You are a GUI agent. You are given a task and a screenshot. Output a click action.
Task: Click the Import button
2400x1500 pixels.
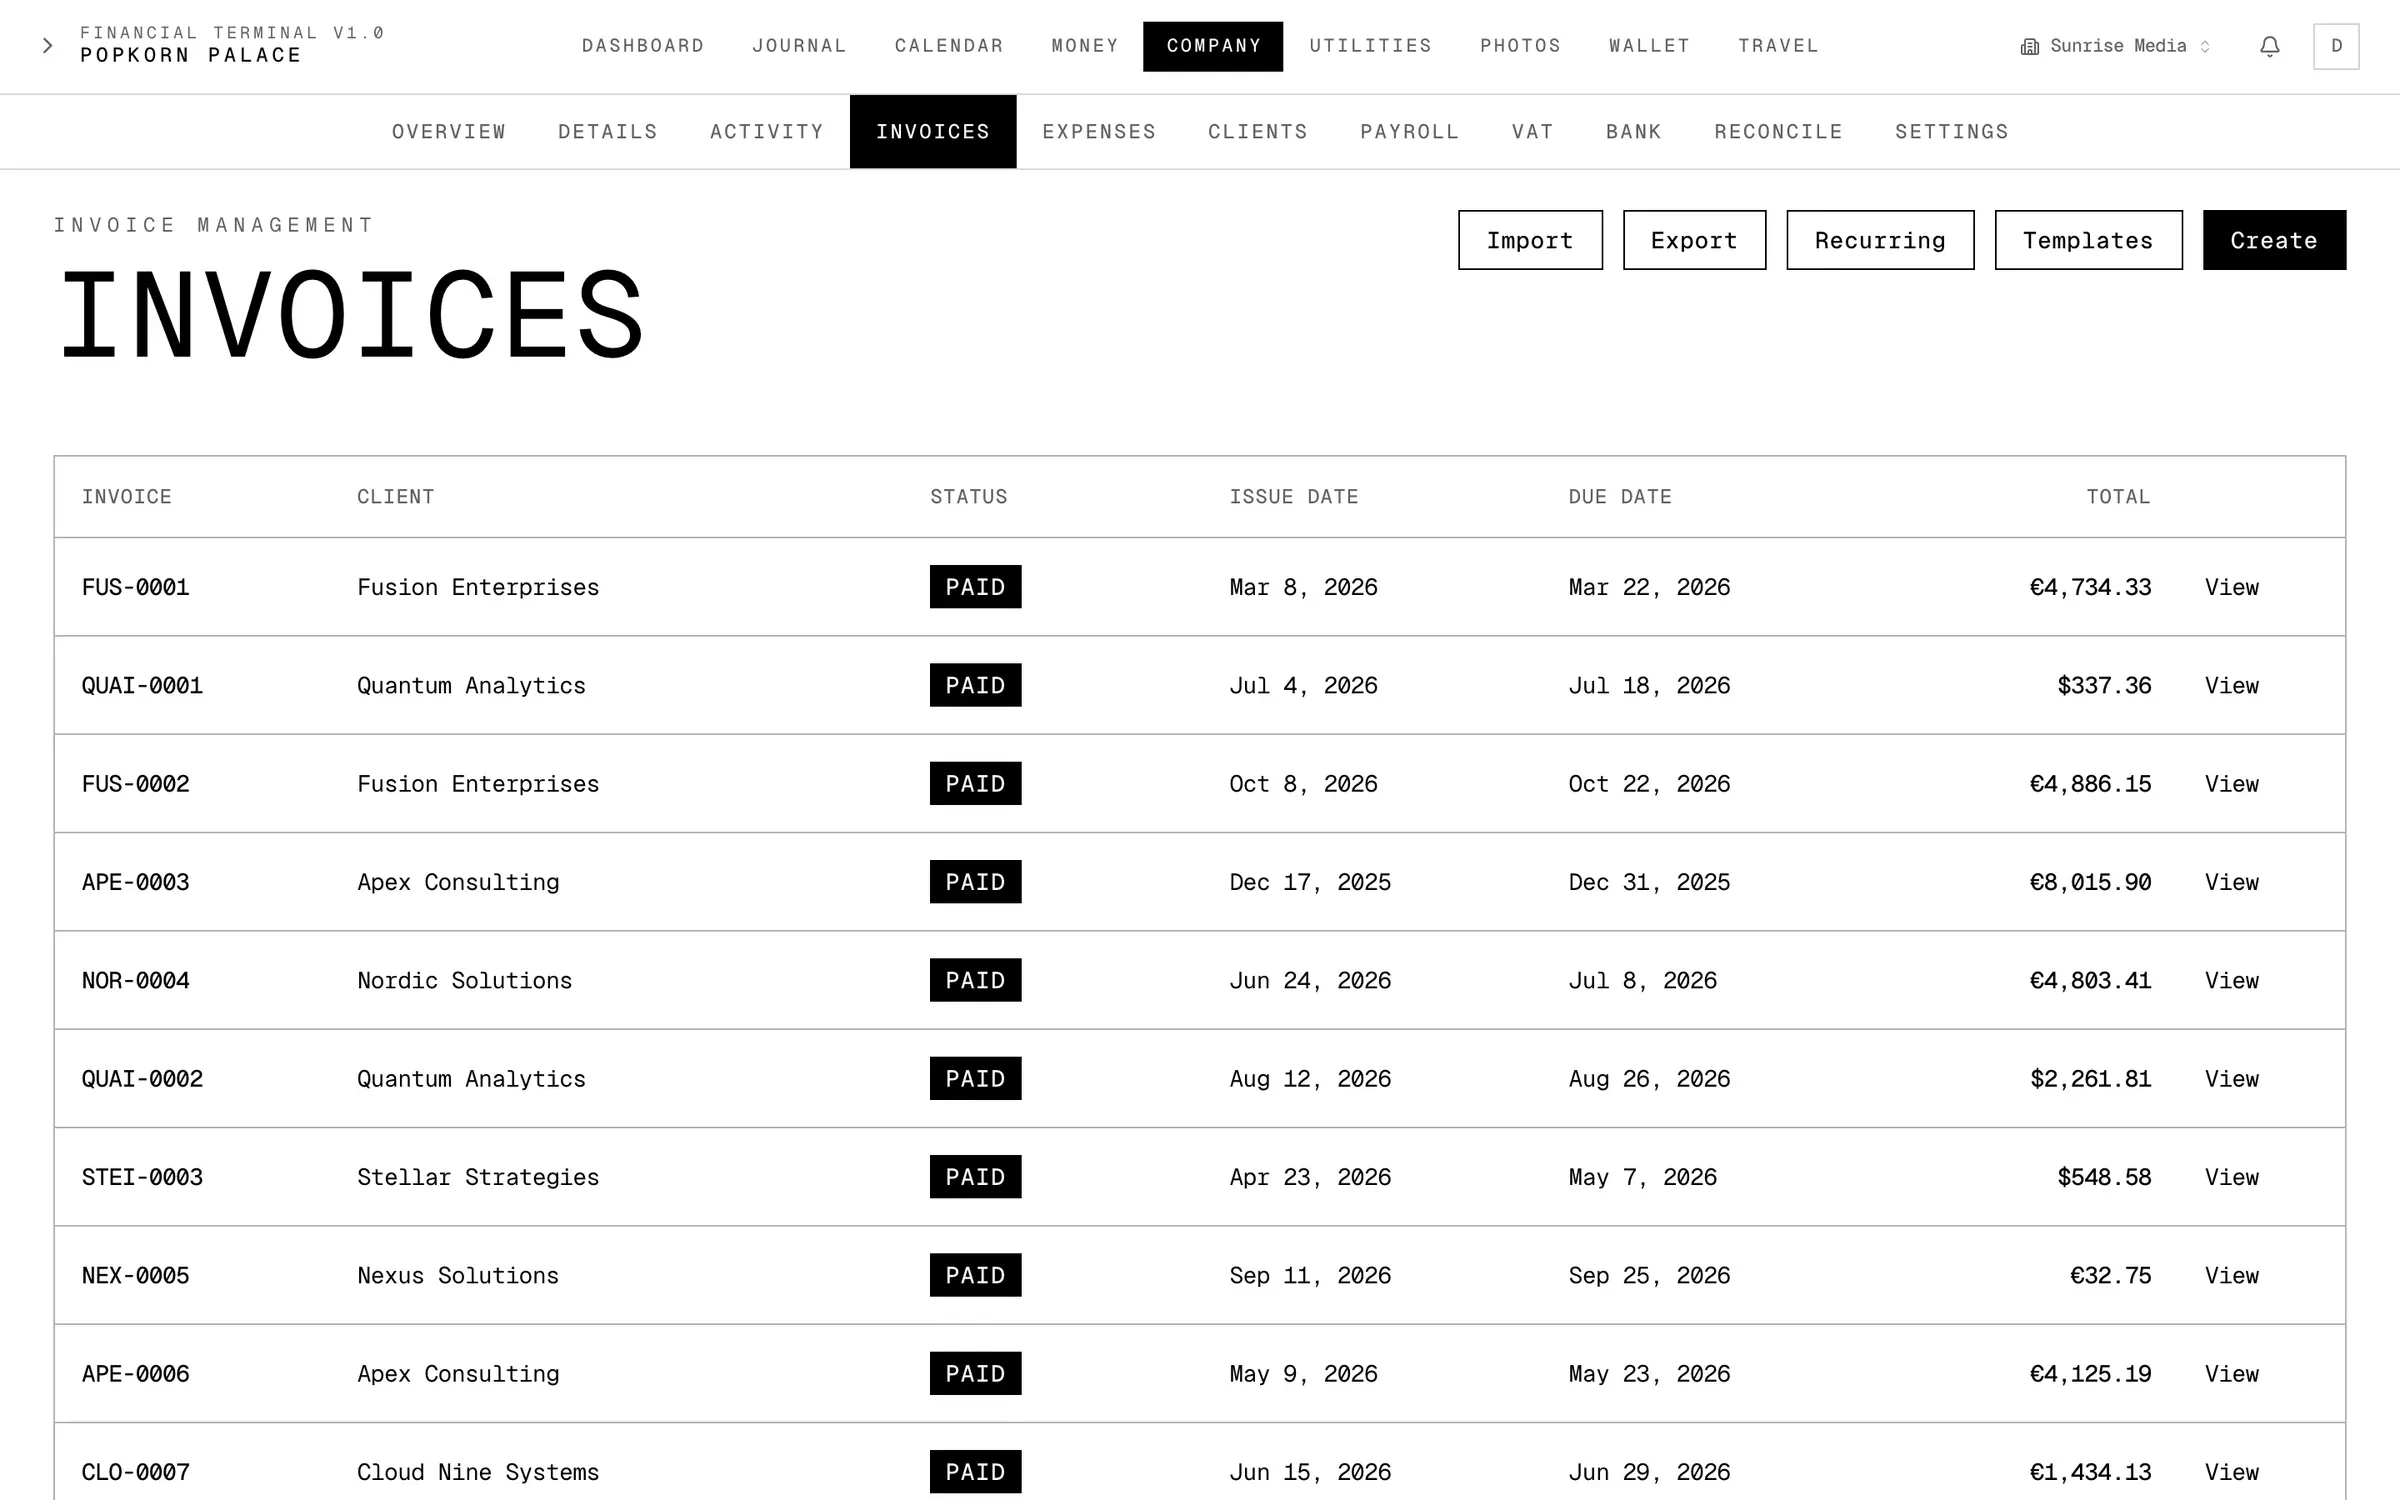pos(1530,240)
